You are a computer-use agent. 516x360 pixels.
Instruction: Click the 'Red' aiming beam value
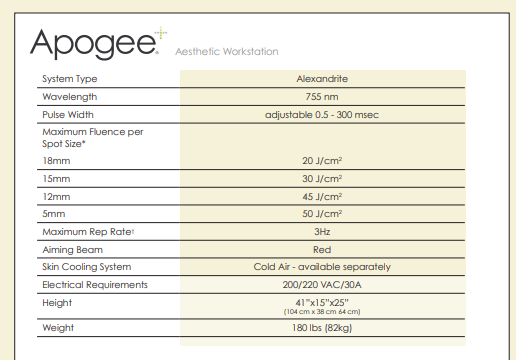[322, 250]
